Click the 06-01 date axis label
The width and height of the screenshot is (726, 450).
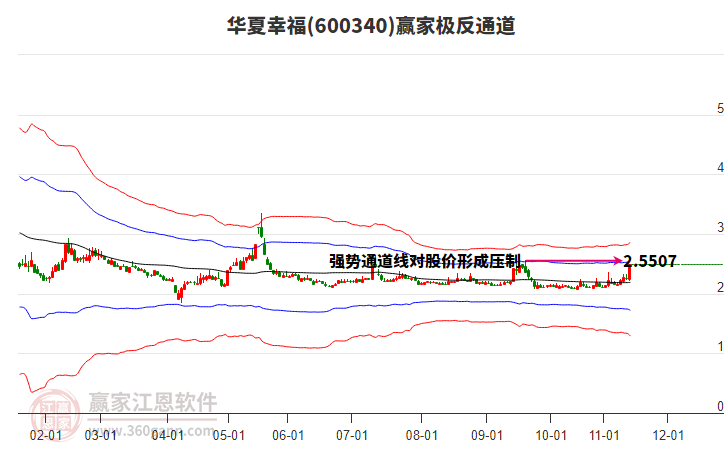[x=288, y=435]
